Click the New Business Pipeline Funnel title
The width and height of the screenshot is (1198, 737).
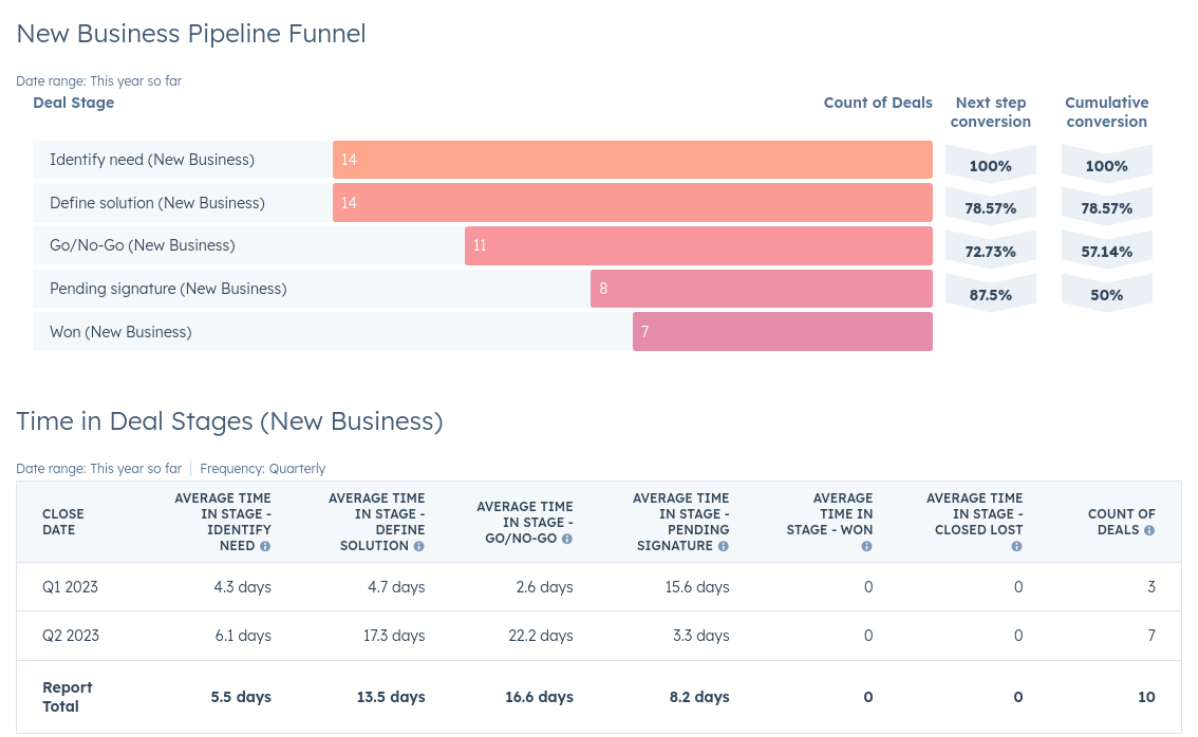click(x=191, y=34)
